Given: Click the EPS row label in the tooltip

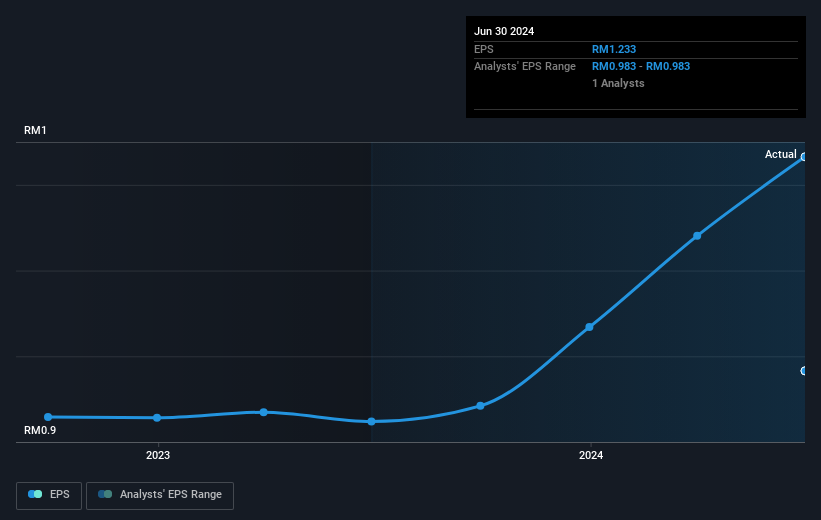Looking at the screenshot, I should pyautogui.click(x=483, y=49).
